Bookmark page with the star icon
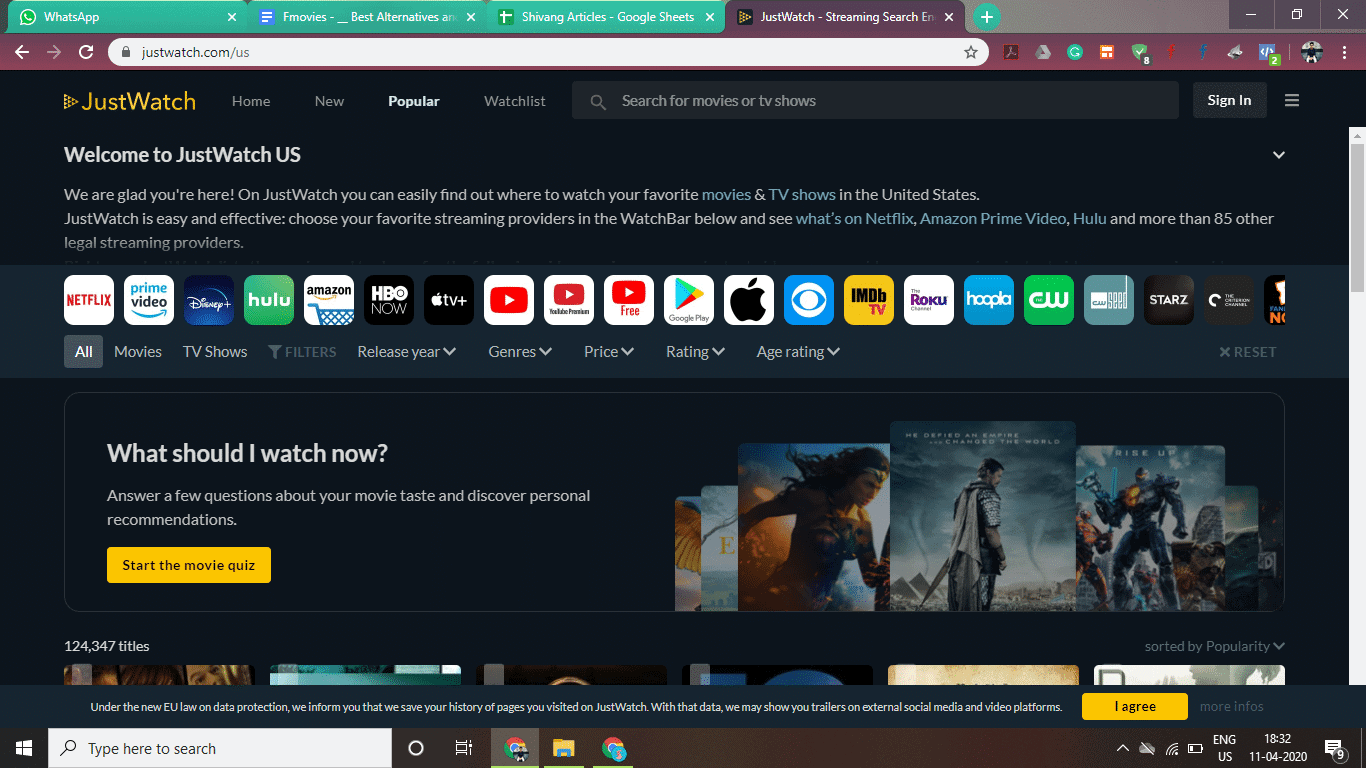Viewport: 1366px width, 768px height. 970,52
